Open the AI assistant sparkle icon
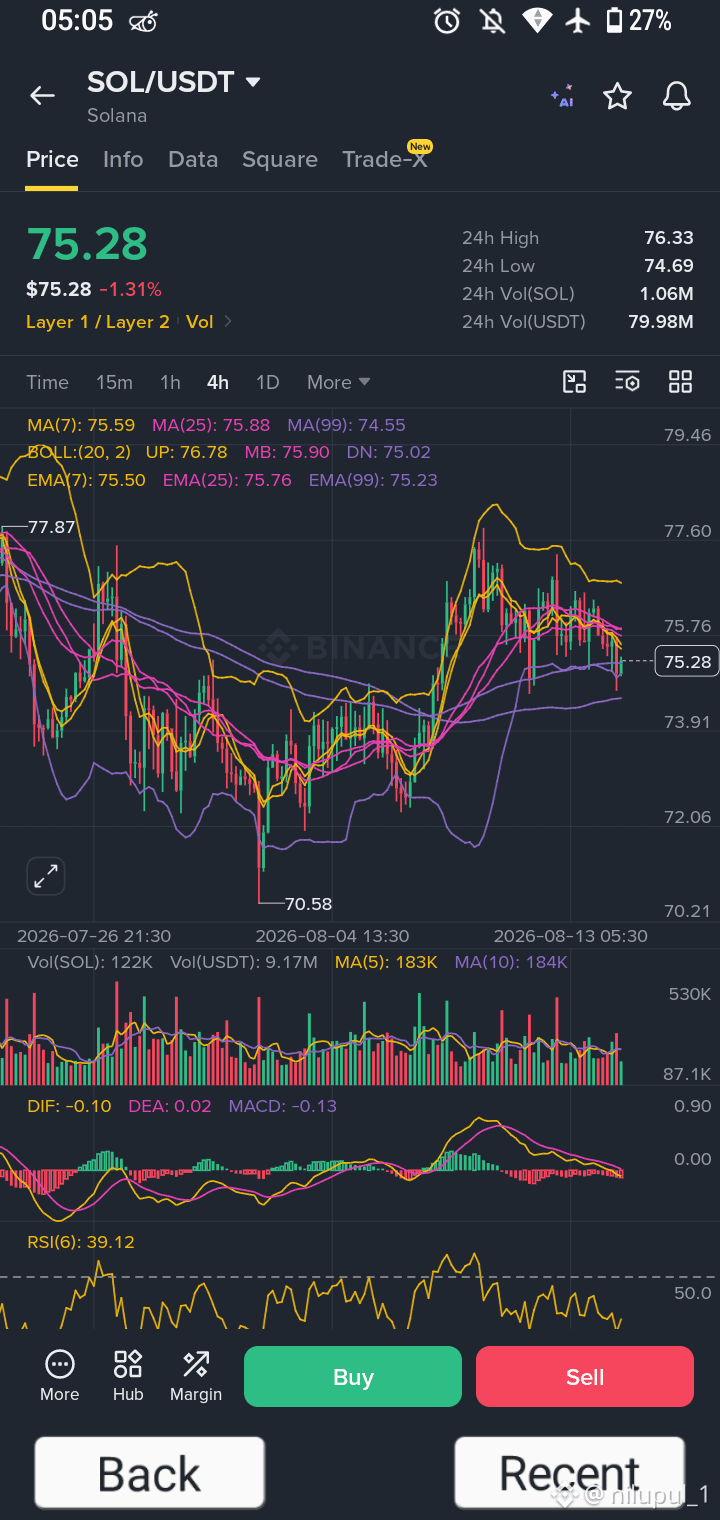This screenshot has height=1520, width=720. point(562,96)
